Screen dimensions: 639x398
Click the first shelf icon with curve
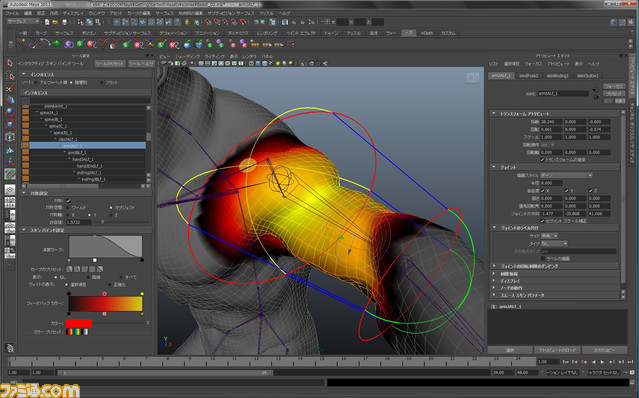[x=22, y=44]
